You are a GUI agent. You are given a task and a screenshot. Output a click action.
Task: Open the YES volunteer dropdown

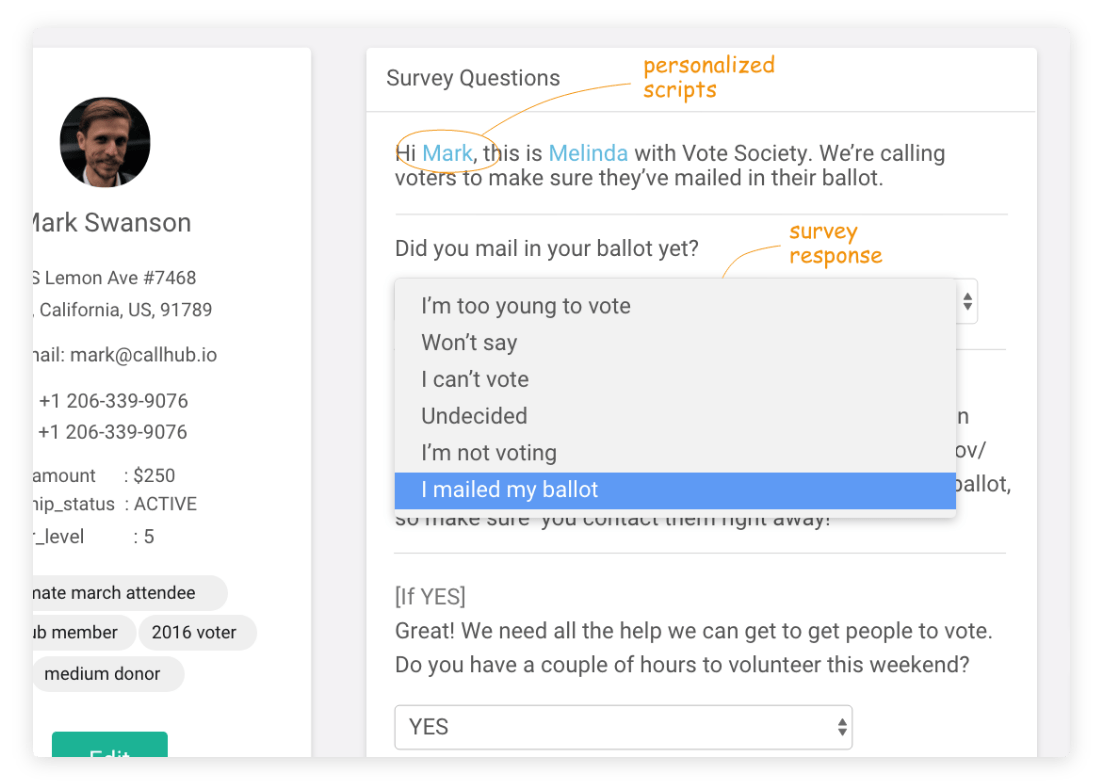(623, 727)
